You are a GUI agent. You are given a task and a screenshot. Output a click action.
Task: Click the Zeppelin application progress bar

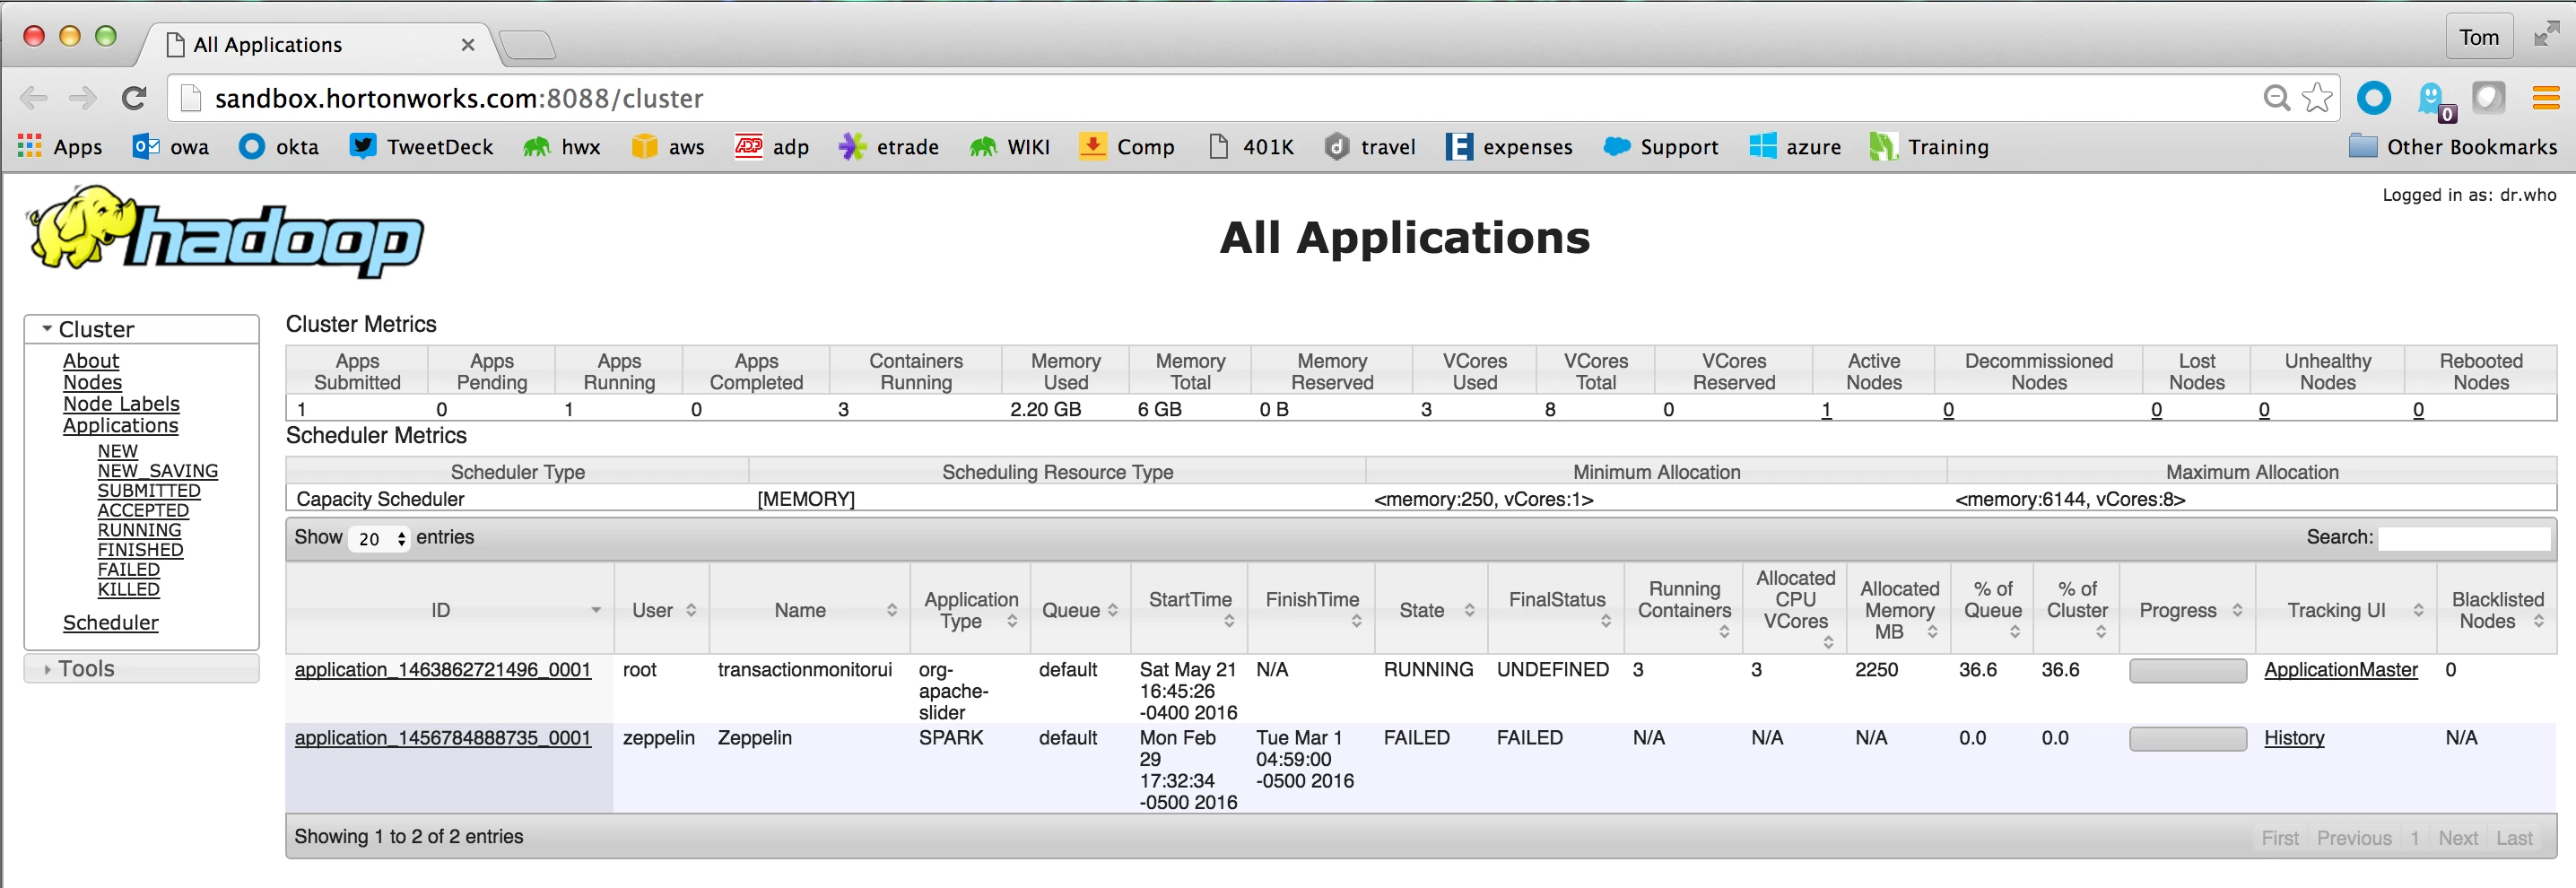2187,738
